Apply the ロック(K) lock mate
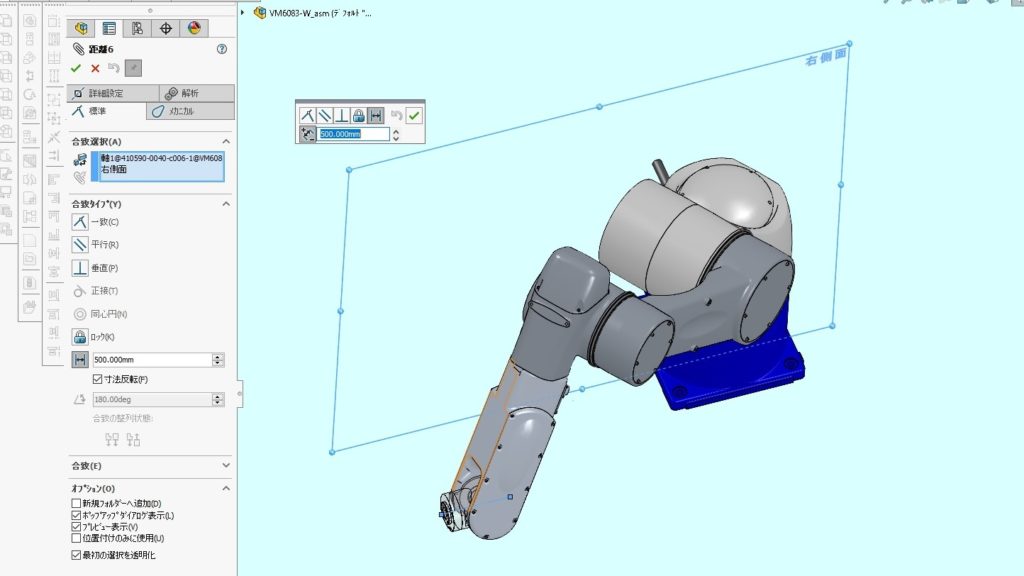This screenshot has width=1024, height=576. (81, 337)
